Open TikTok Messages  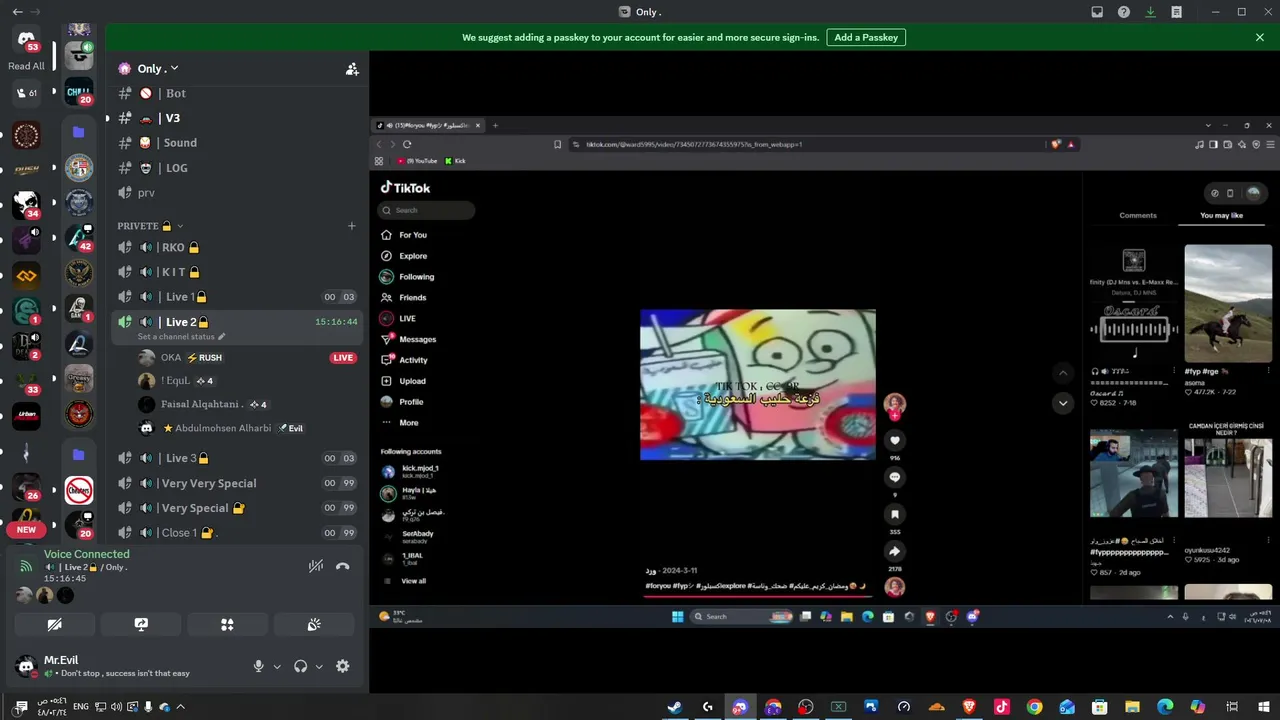click(x=408, y=339)
